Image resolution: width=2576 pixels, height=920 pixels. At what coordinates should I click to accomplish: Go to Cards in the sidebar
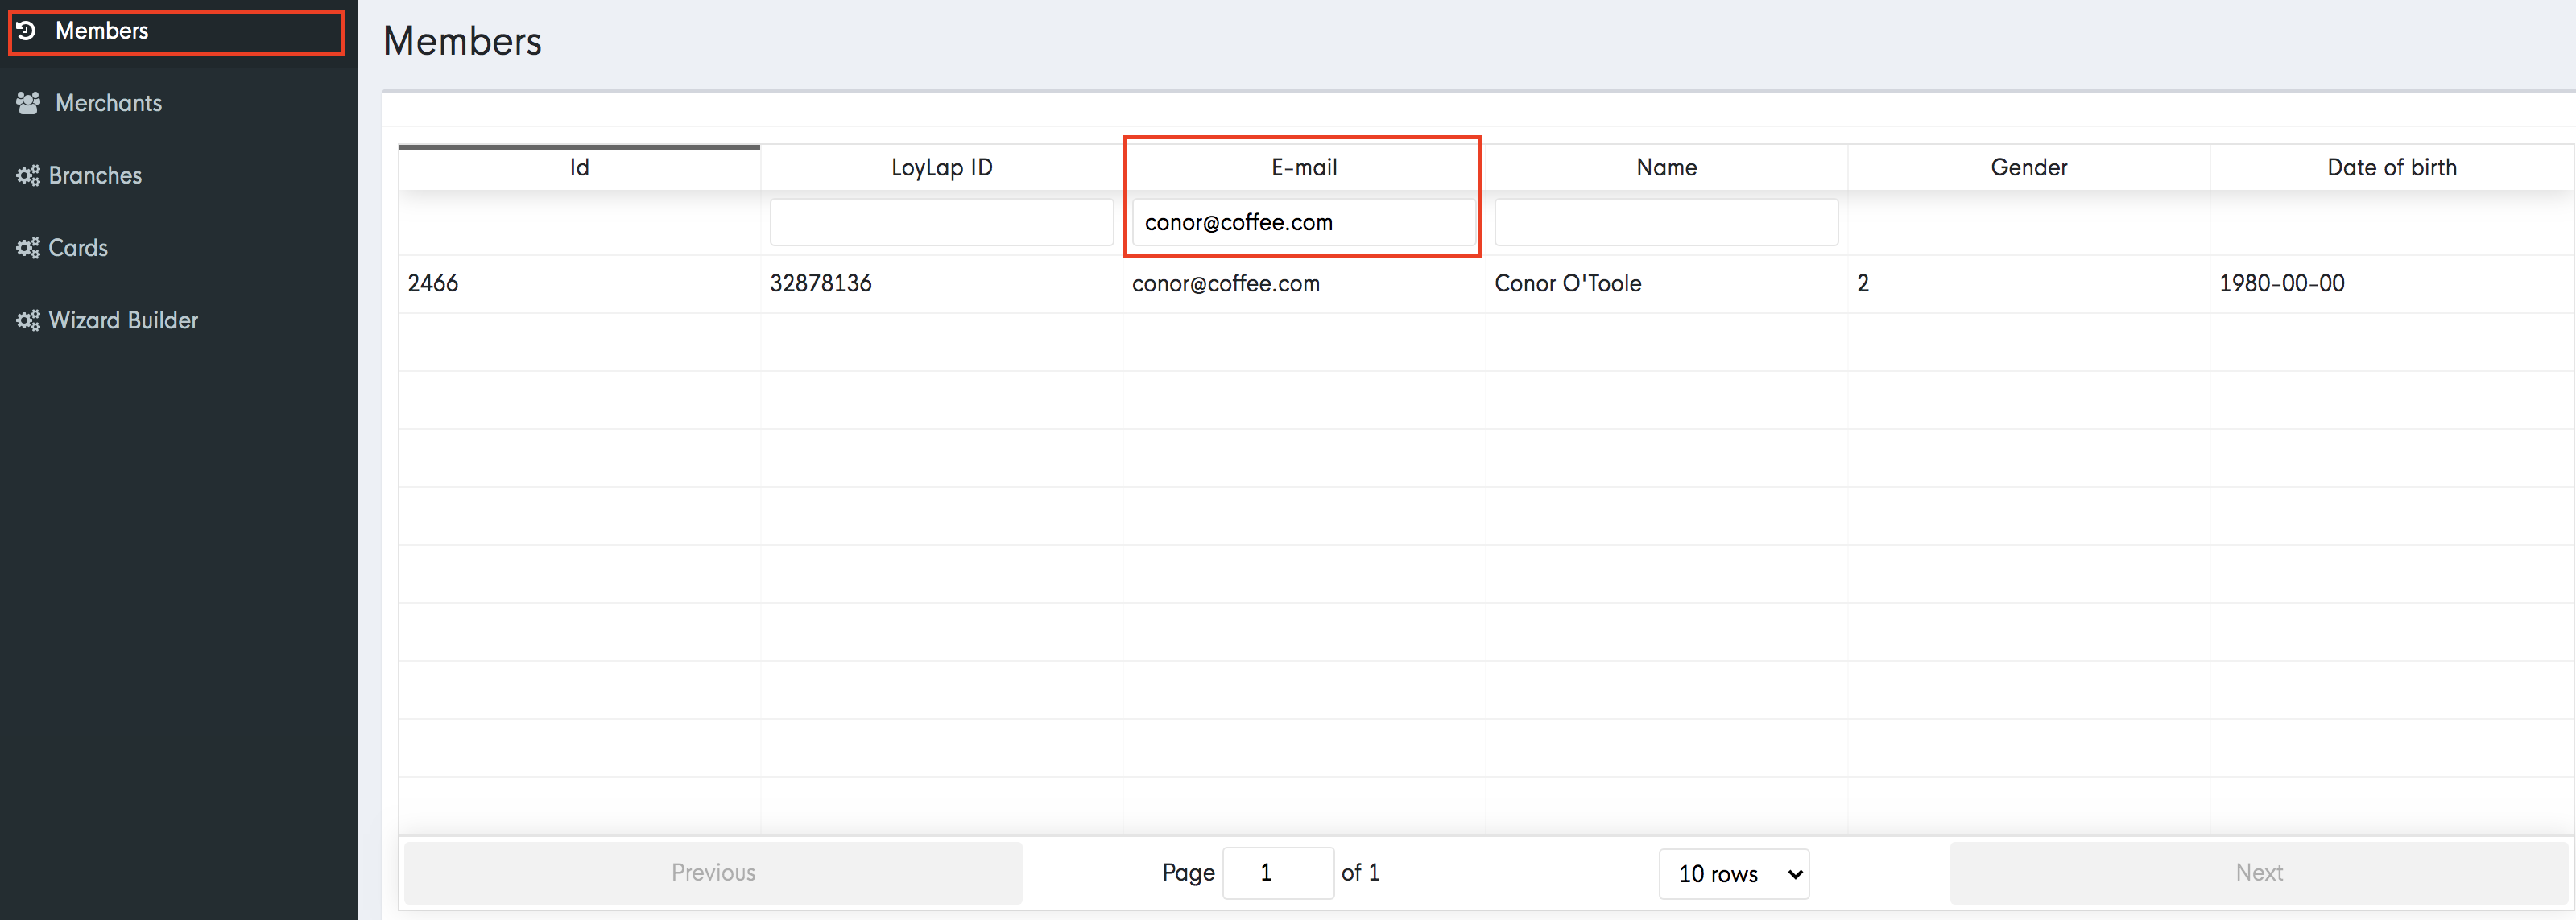pyautogui.click(x=177, y=248)
